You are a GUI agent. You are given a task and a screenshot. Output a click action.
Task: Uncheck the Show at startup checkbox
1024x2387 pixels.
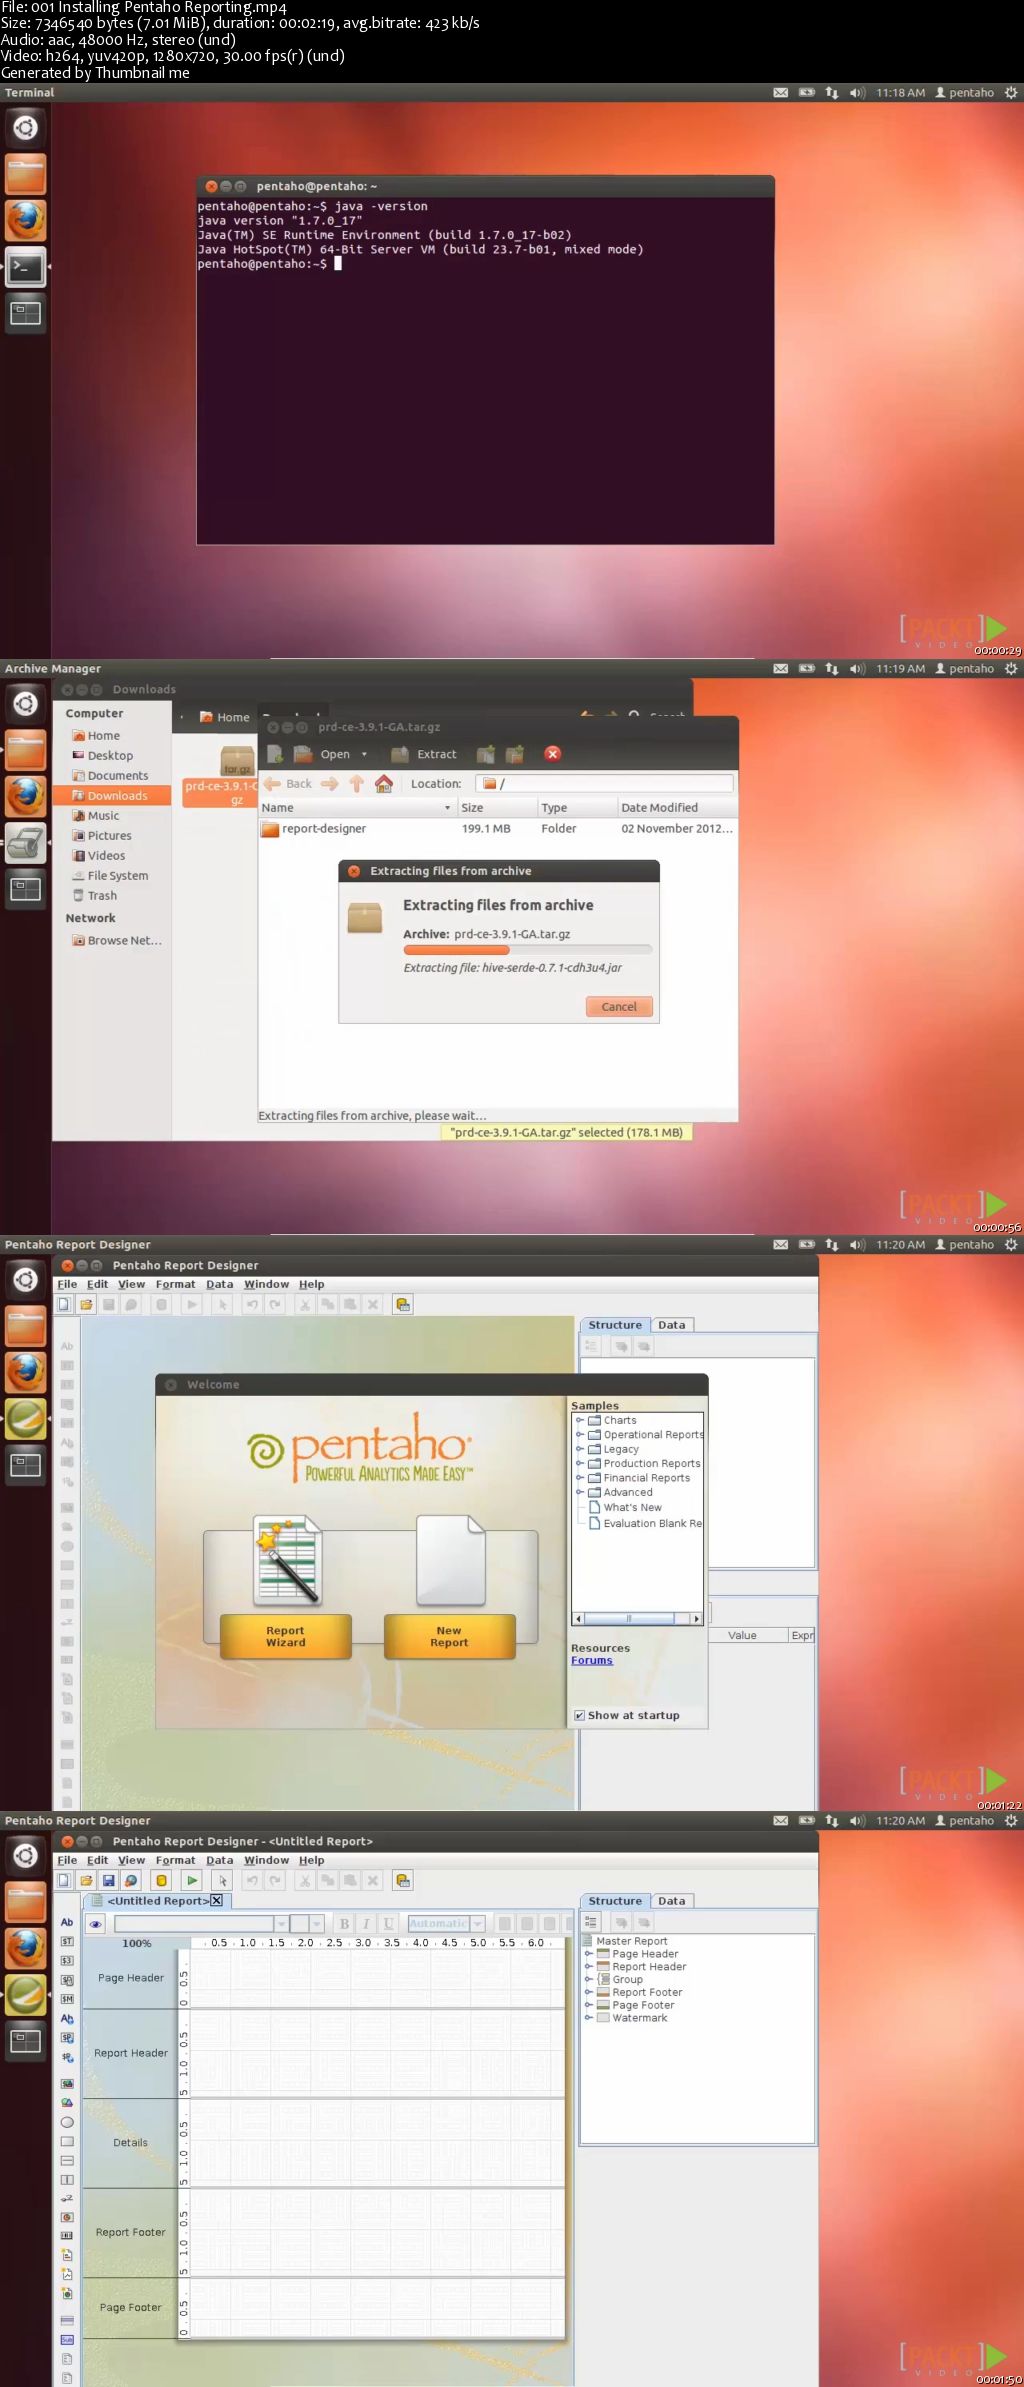click(579, 1715)
